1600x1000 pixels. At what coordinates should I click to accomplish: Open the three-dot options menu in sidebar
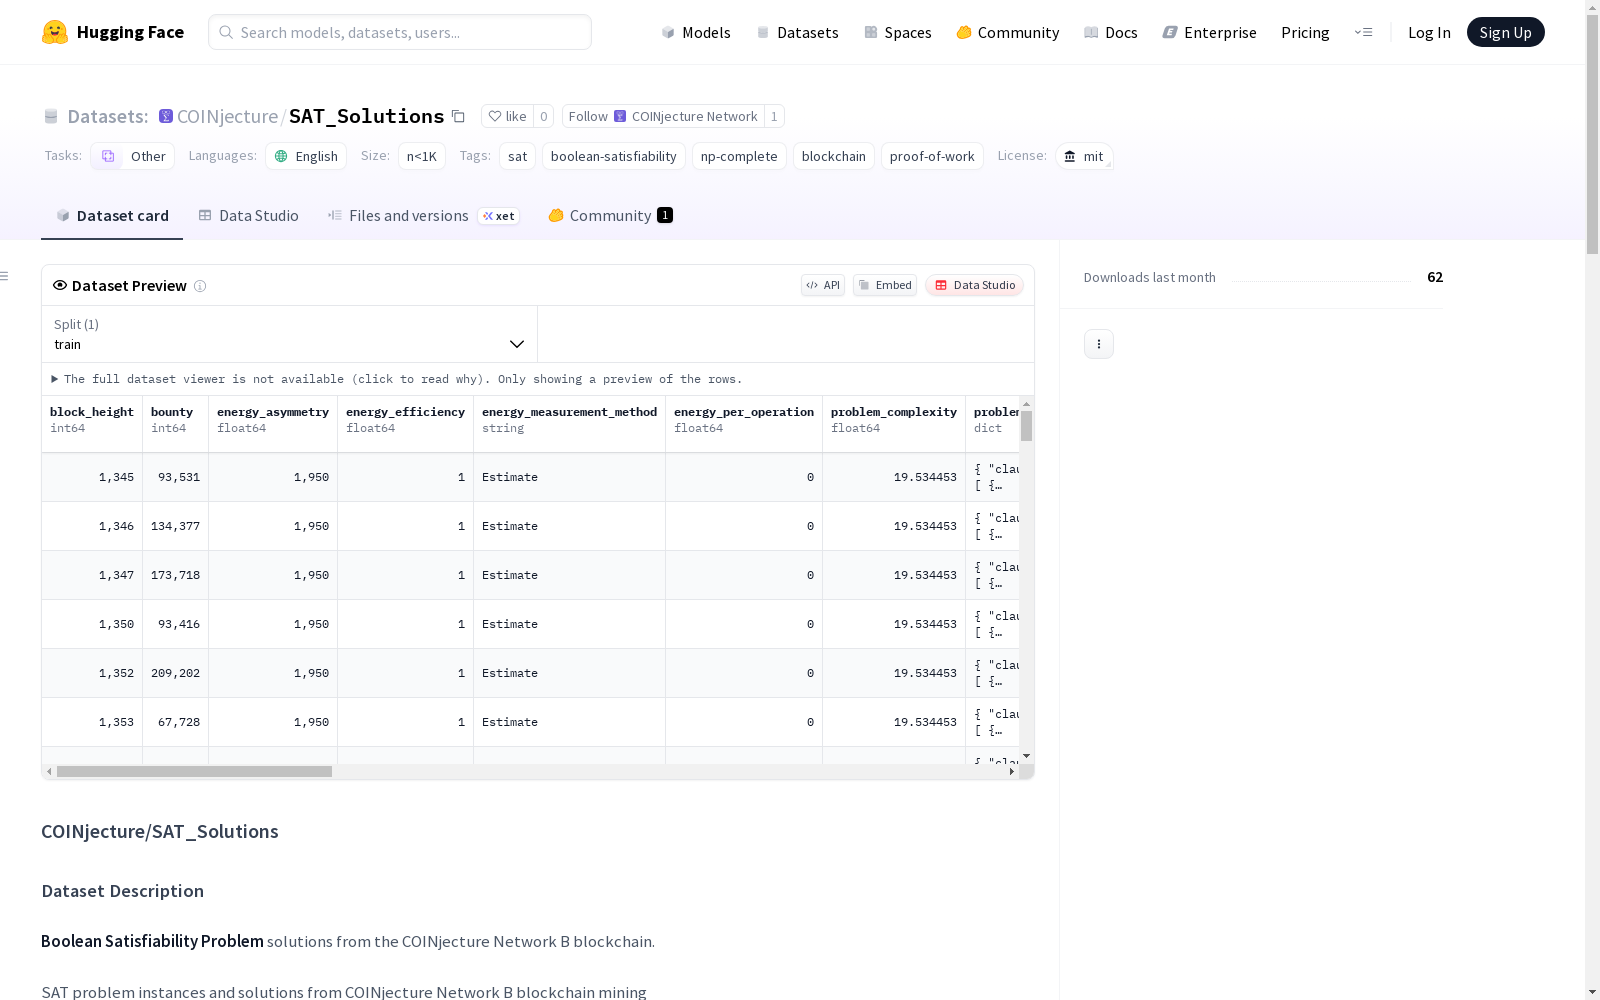1099,344
